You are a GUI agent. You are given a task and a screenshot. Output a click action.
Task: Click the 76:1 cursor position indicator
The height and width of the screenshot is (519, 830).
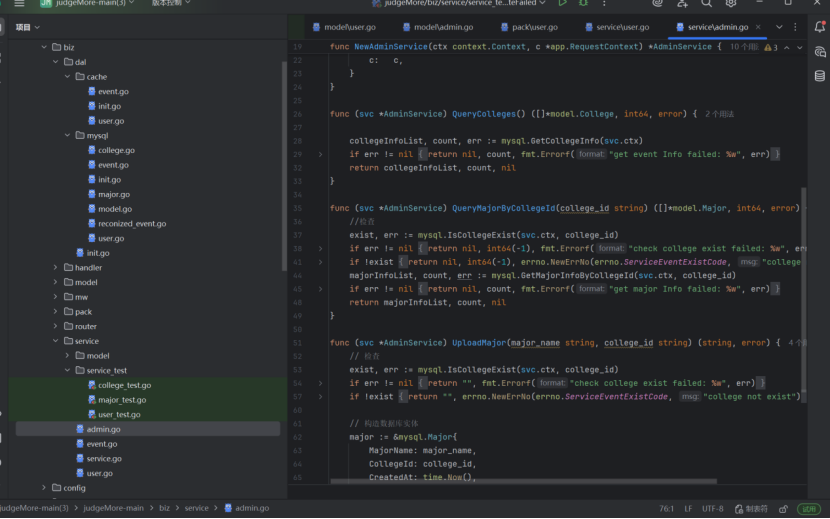click(666, 509)
